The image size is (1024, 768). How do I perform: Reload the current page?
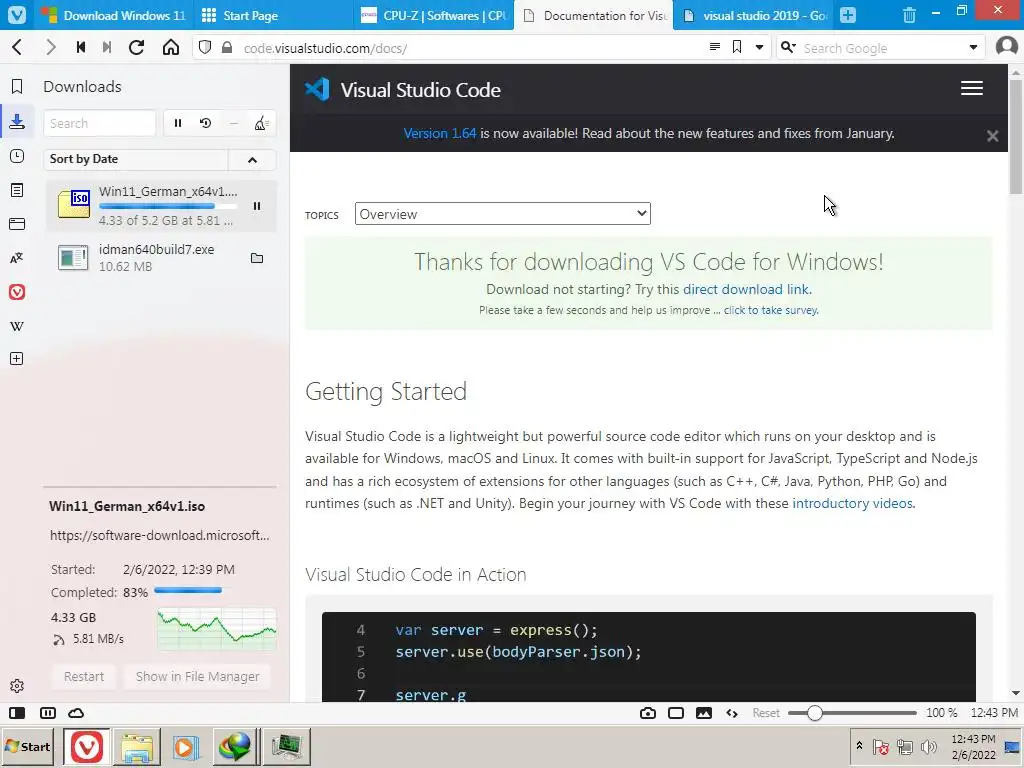point(136,47)
